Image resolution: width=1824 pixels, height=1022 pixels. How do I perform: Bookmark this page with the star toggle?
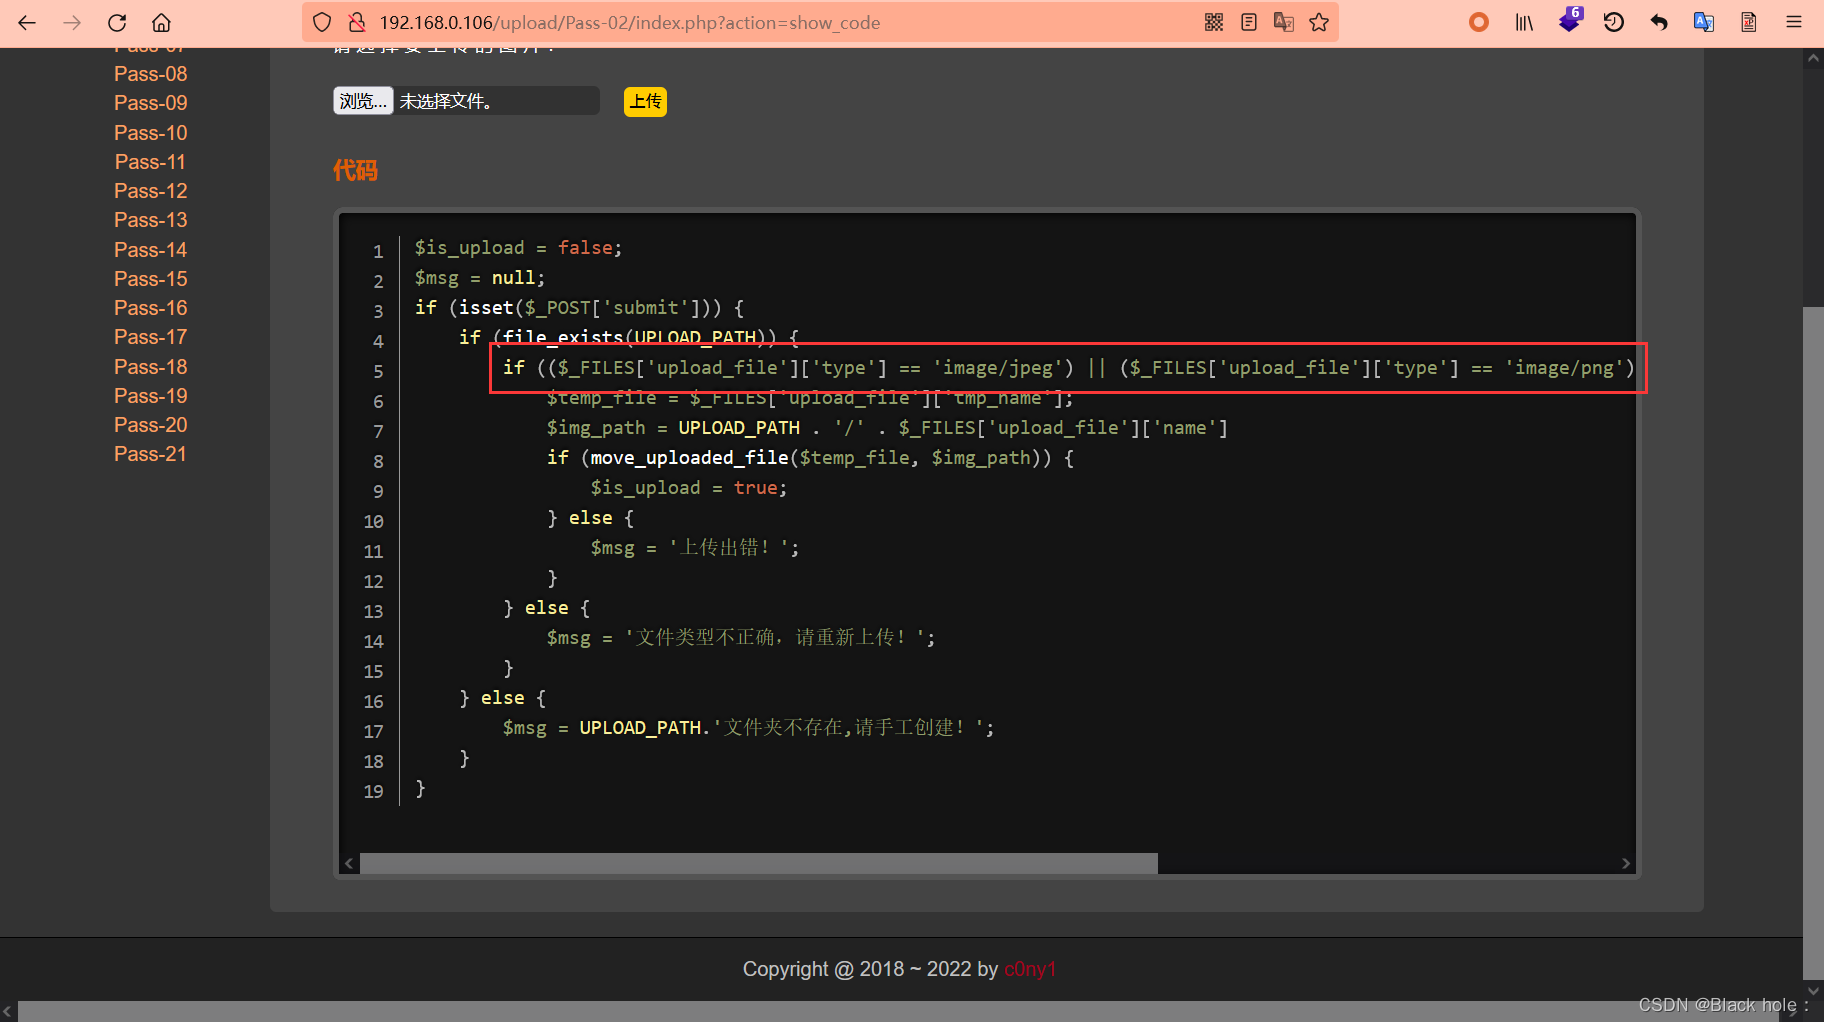click(x=1318, y=21)
